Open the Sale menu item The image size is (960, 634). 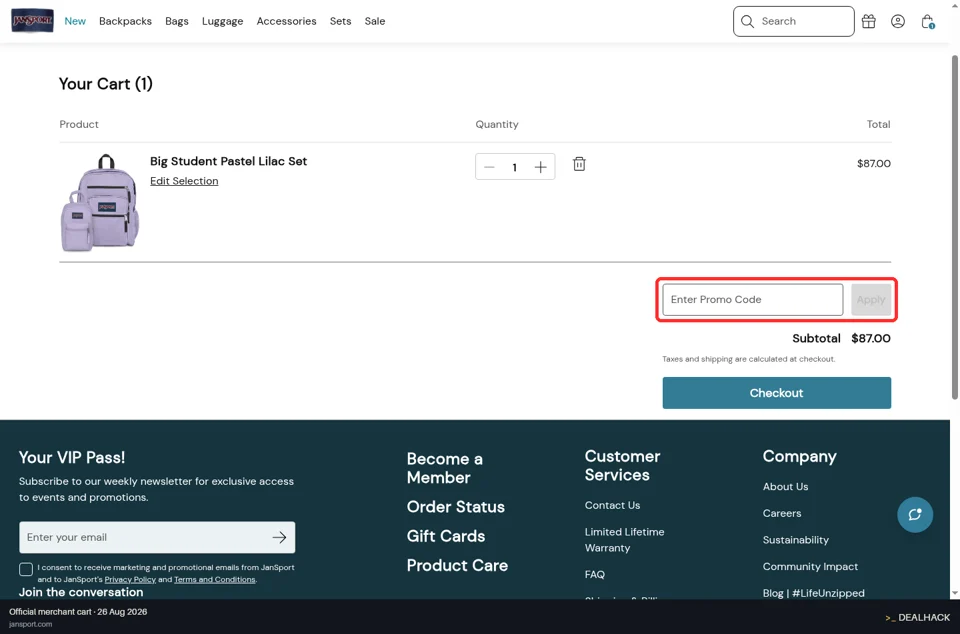point(375,21)
